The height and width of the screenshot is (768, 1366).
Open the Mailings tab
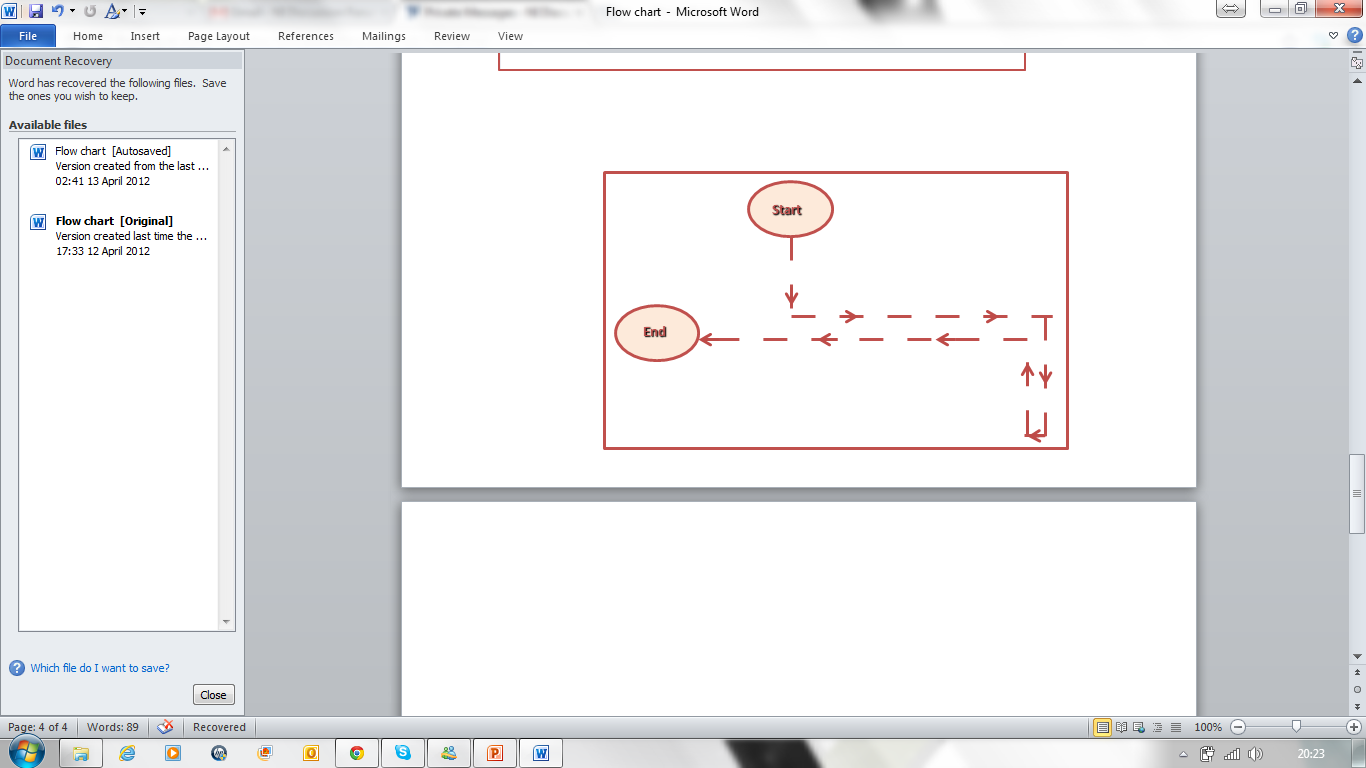384,36
